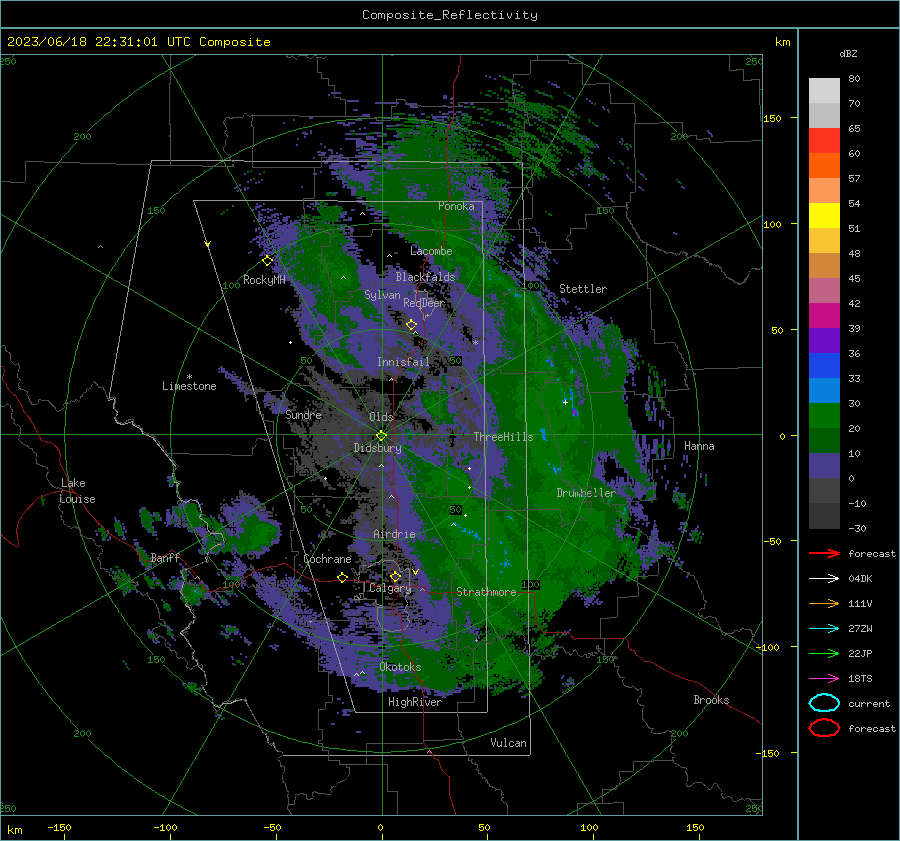The image size is (900, 841).
Task: Select the magenta 18TS arrow icon
Action: (x=824, y=679)
